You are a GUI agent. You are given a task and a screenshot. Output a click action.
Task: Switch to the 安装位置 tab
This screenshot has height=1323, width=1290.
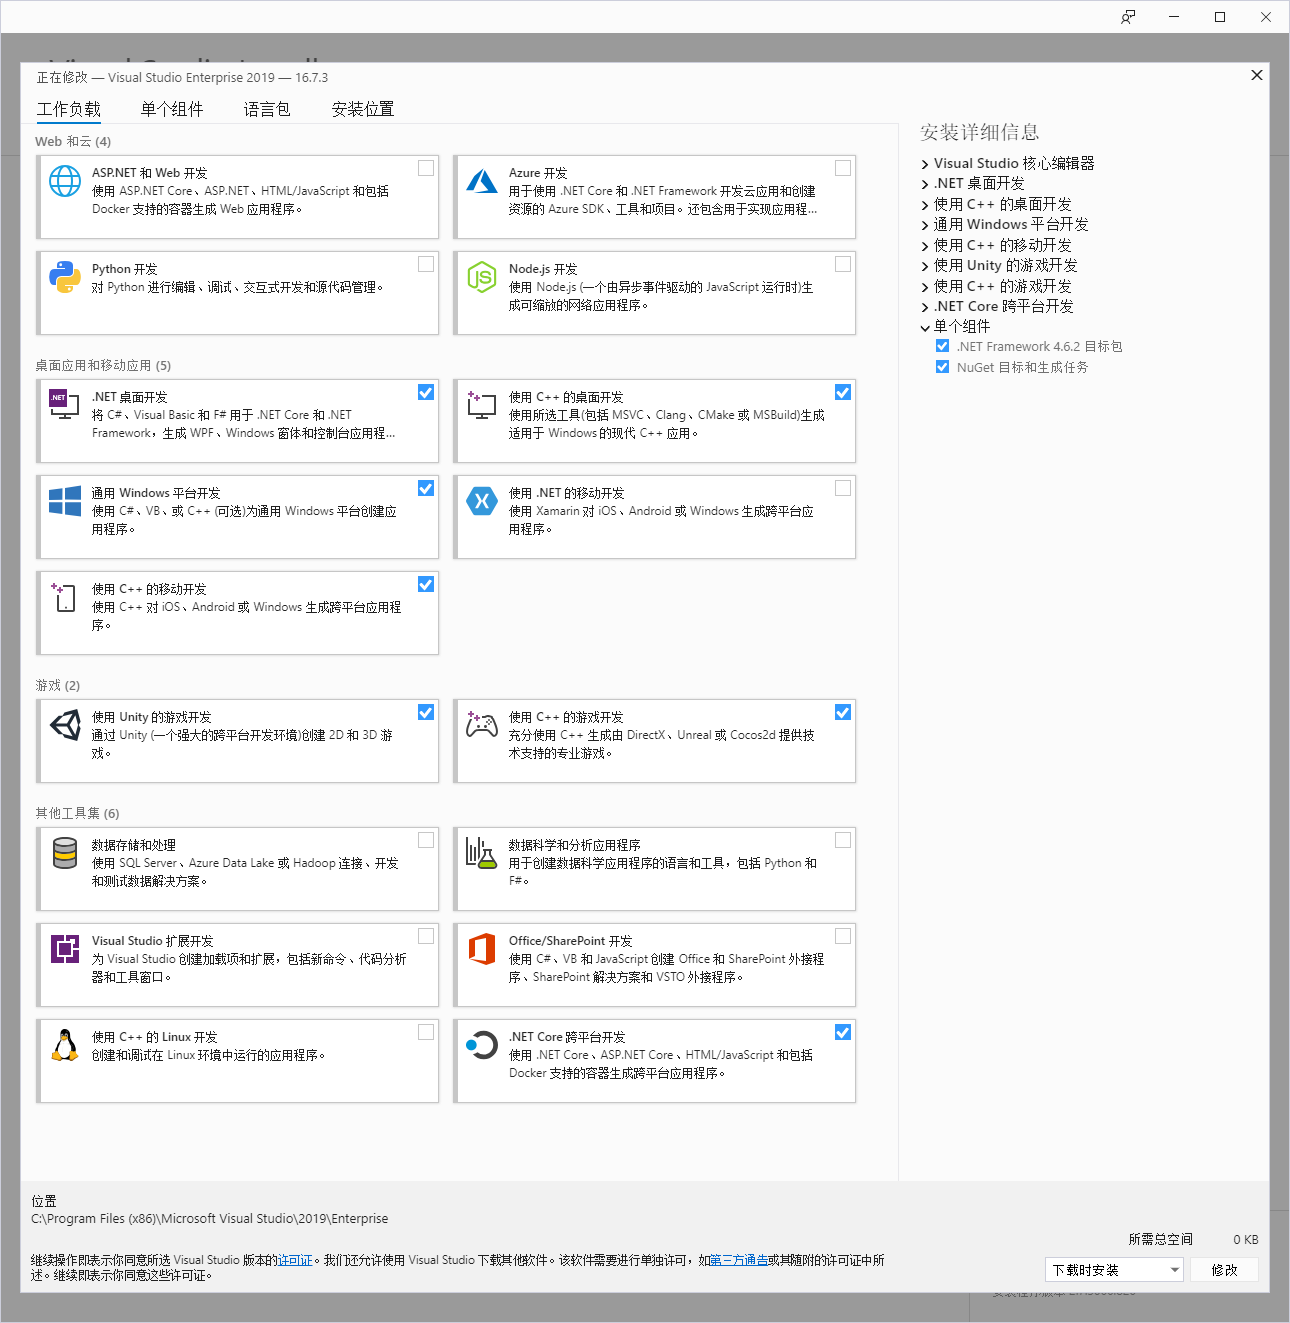click(363, 109)
